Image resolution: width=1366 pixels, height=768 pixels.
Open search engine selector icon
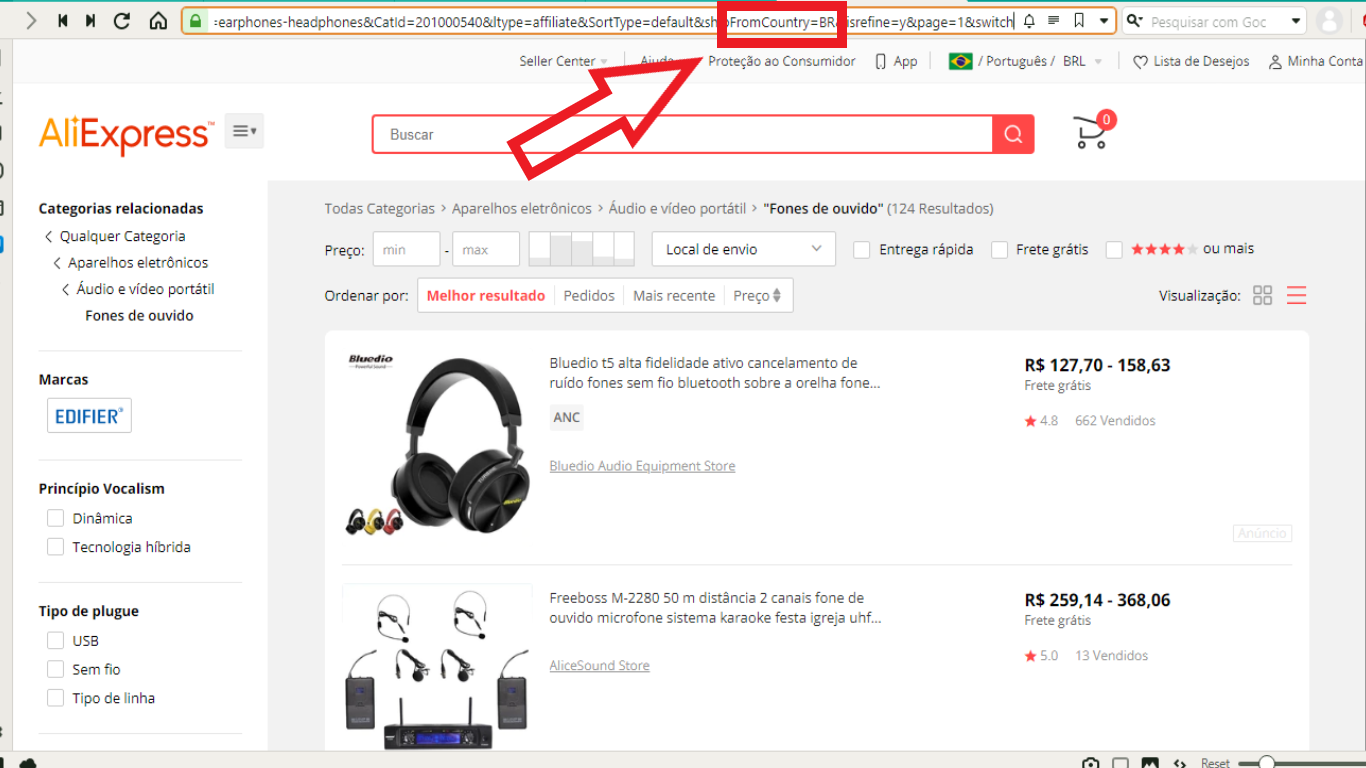click(1135, 21)
